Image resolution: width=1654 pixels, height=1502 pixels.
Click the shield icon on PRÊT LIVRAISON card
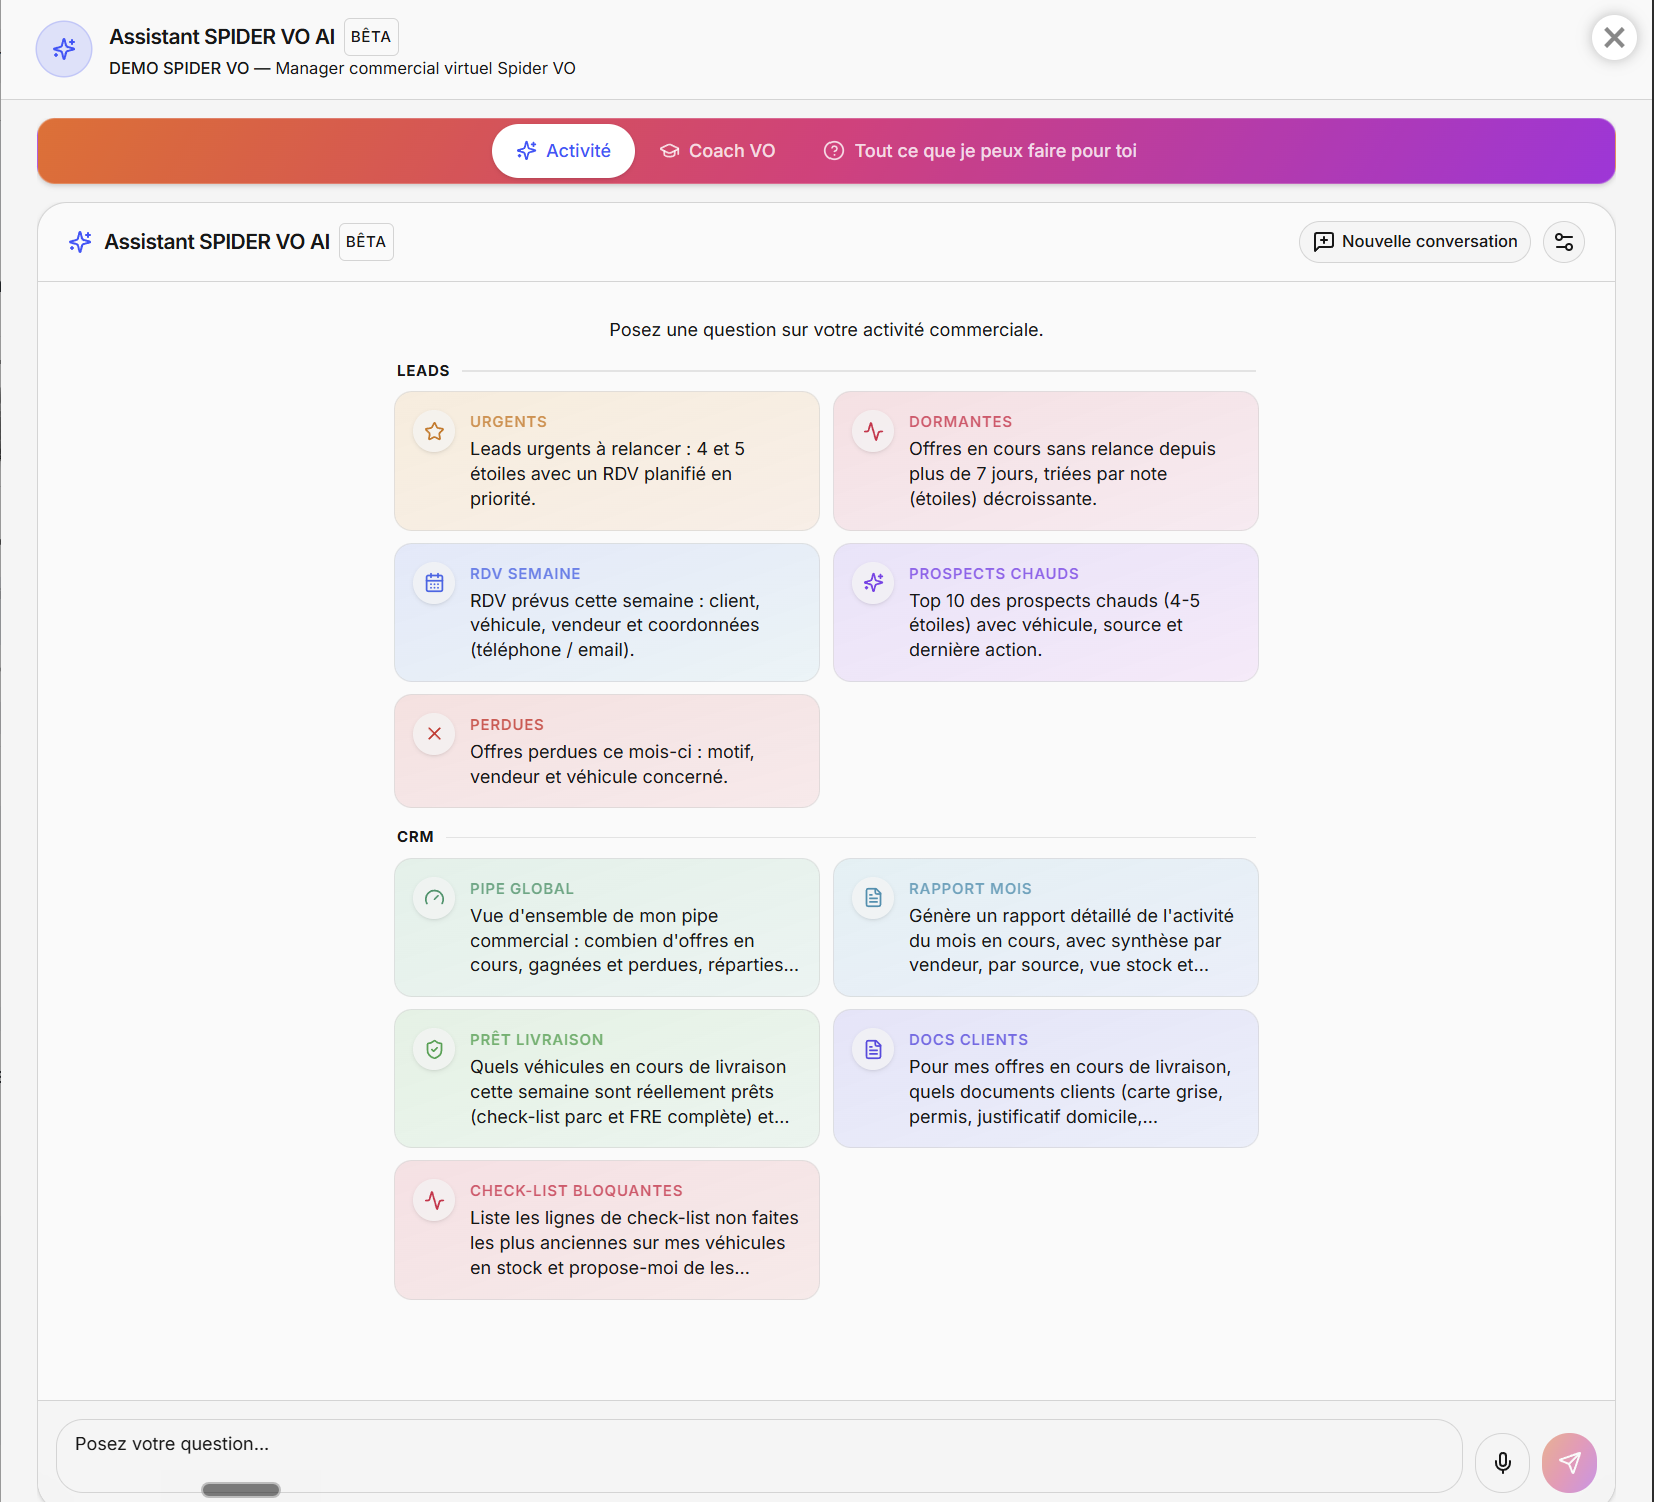point(434,1049)
